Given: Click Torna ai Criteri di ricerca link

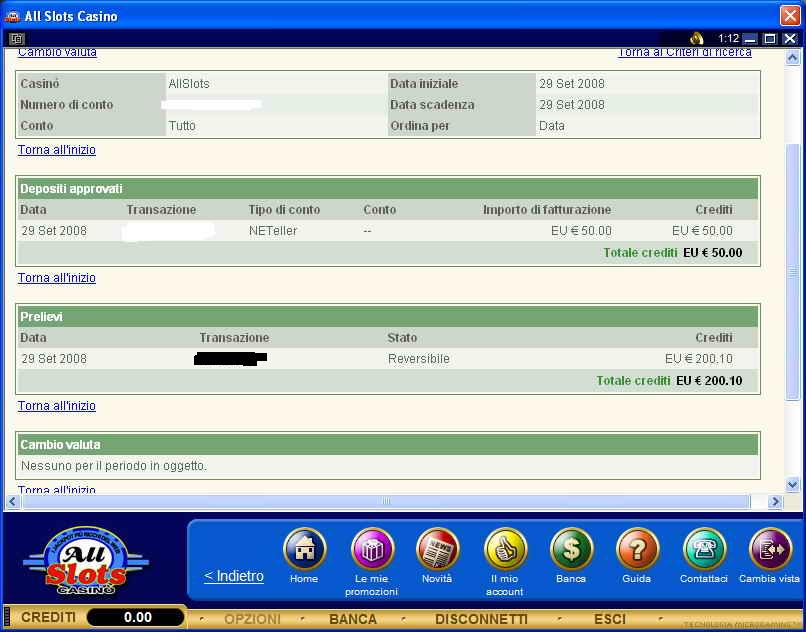Looking at the screenshot, I should click(684, 53).
